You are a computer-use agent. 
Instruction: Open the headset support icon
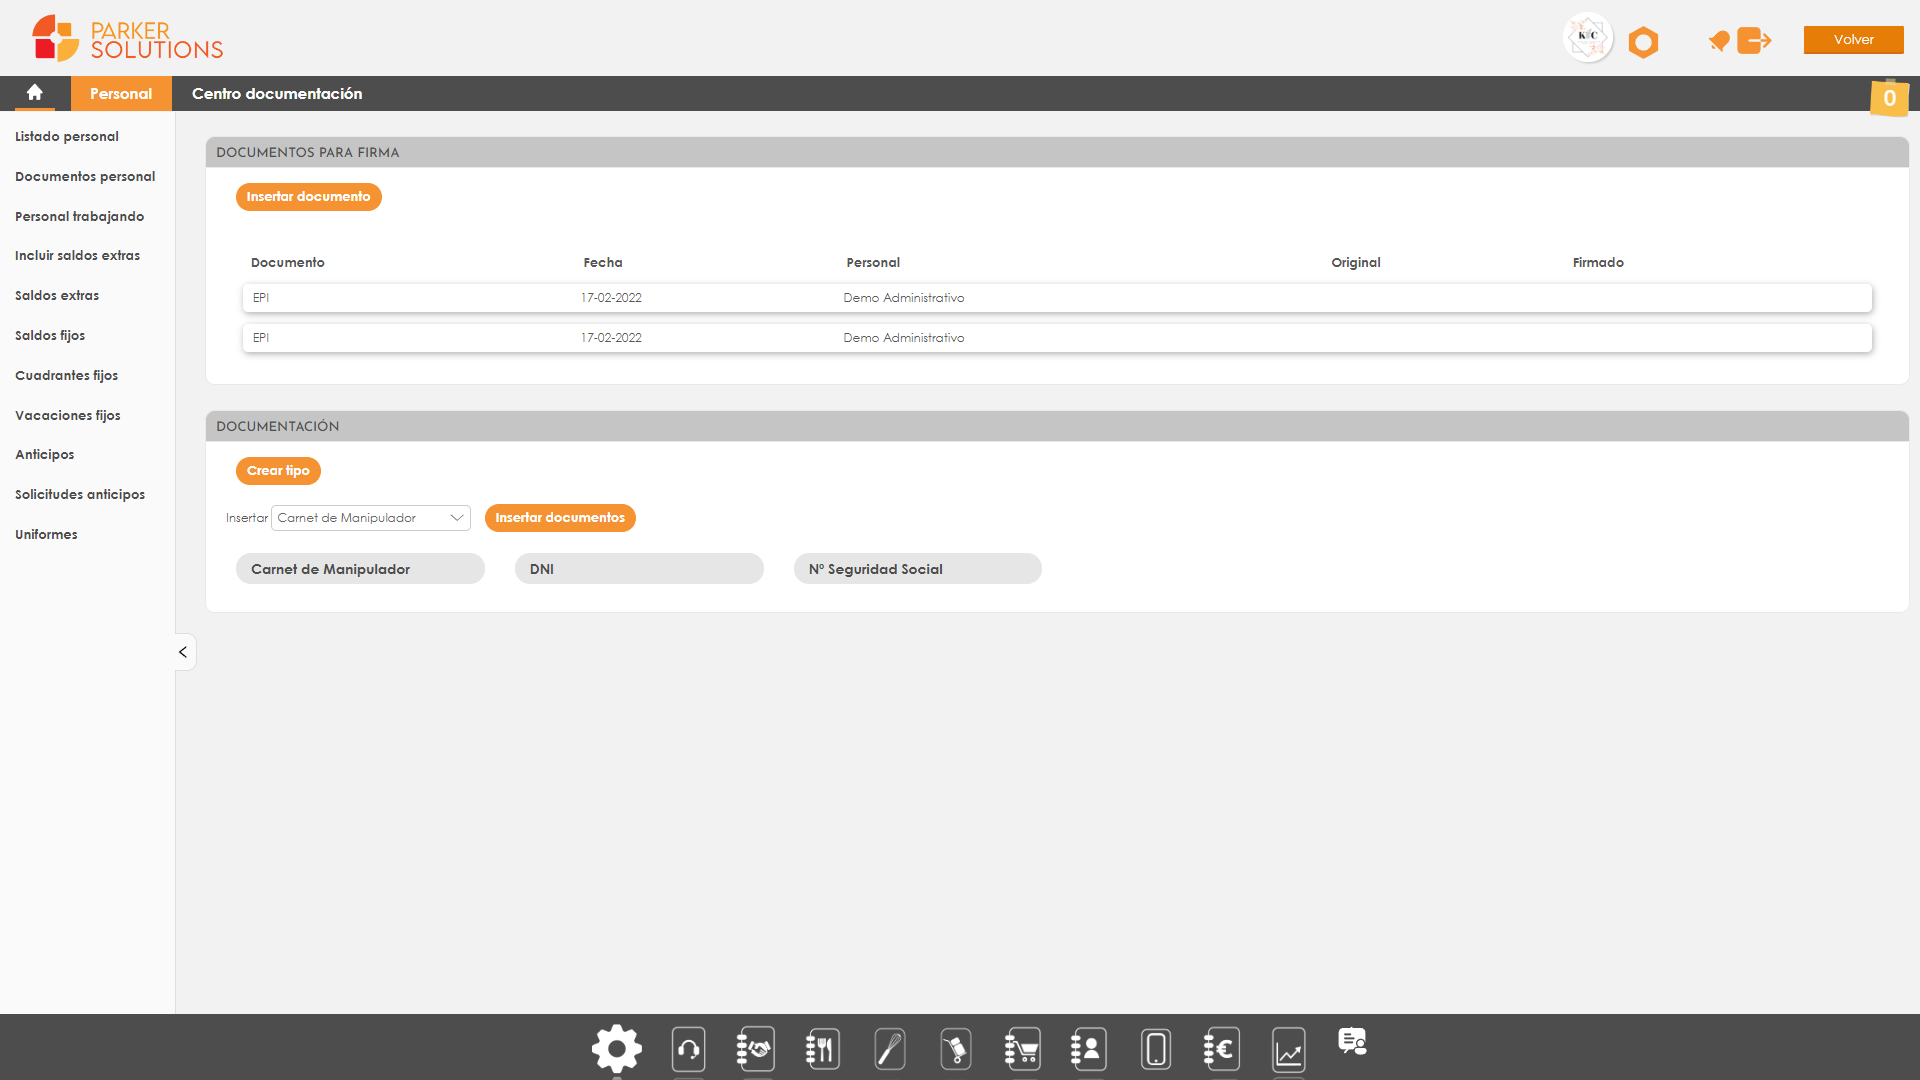point(688,1048)
